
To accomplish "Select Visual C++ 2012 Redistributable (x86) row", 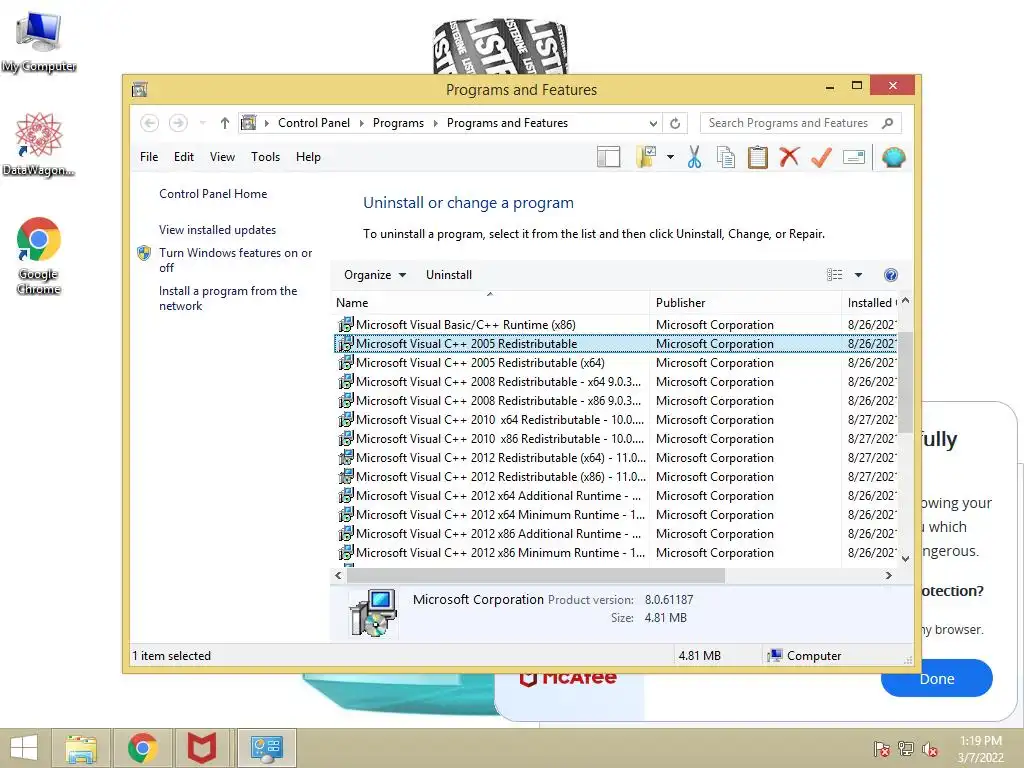I will pos(615,477).
